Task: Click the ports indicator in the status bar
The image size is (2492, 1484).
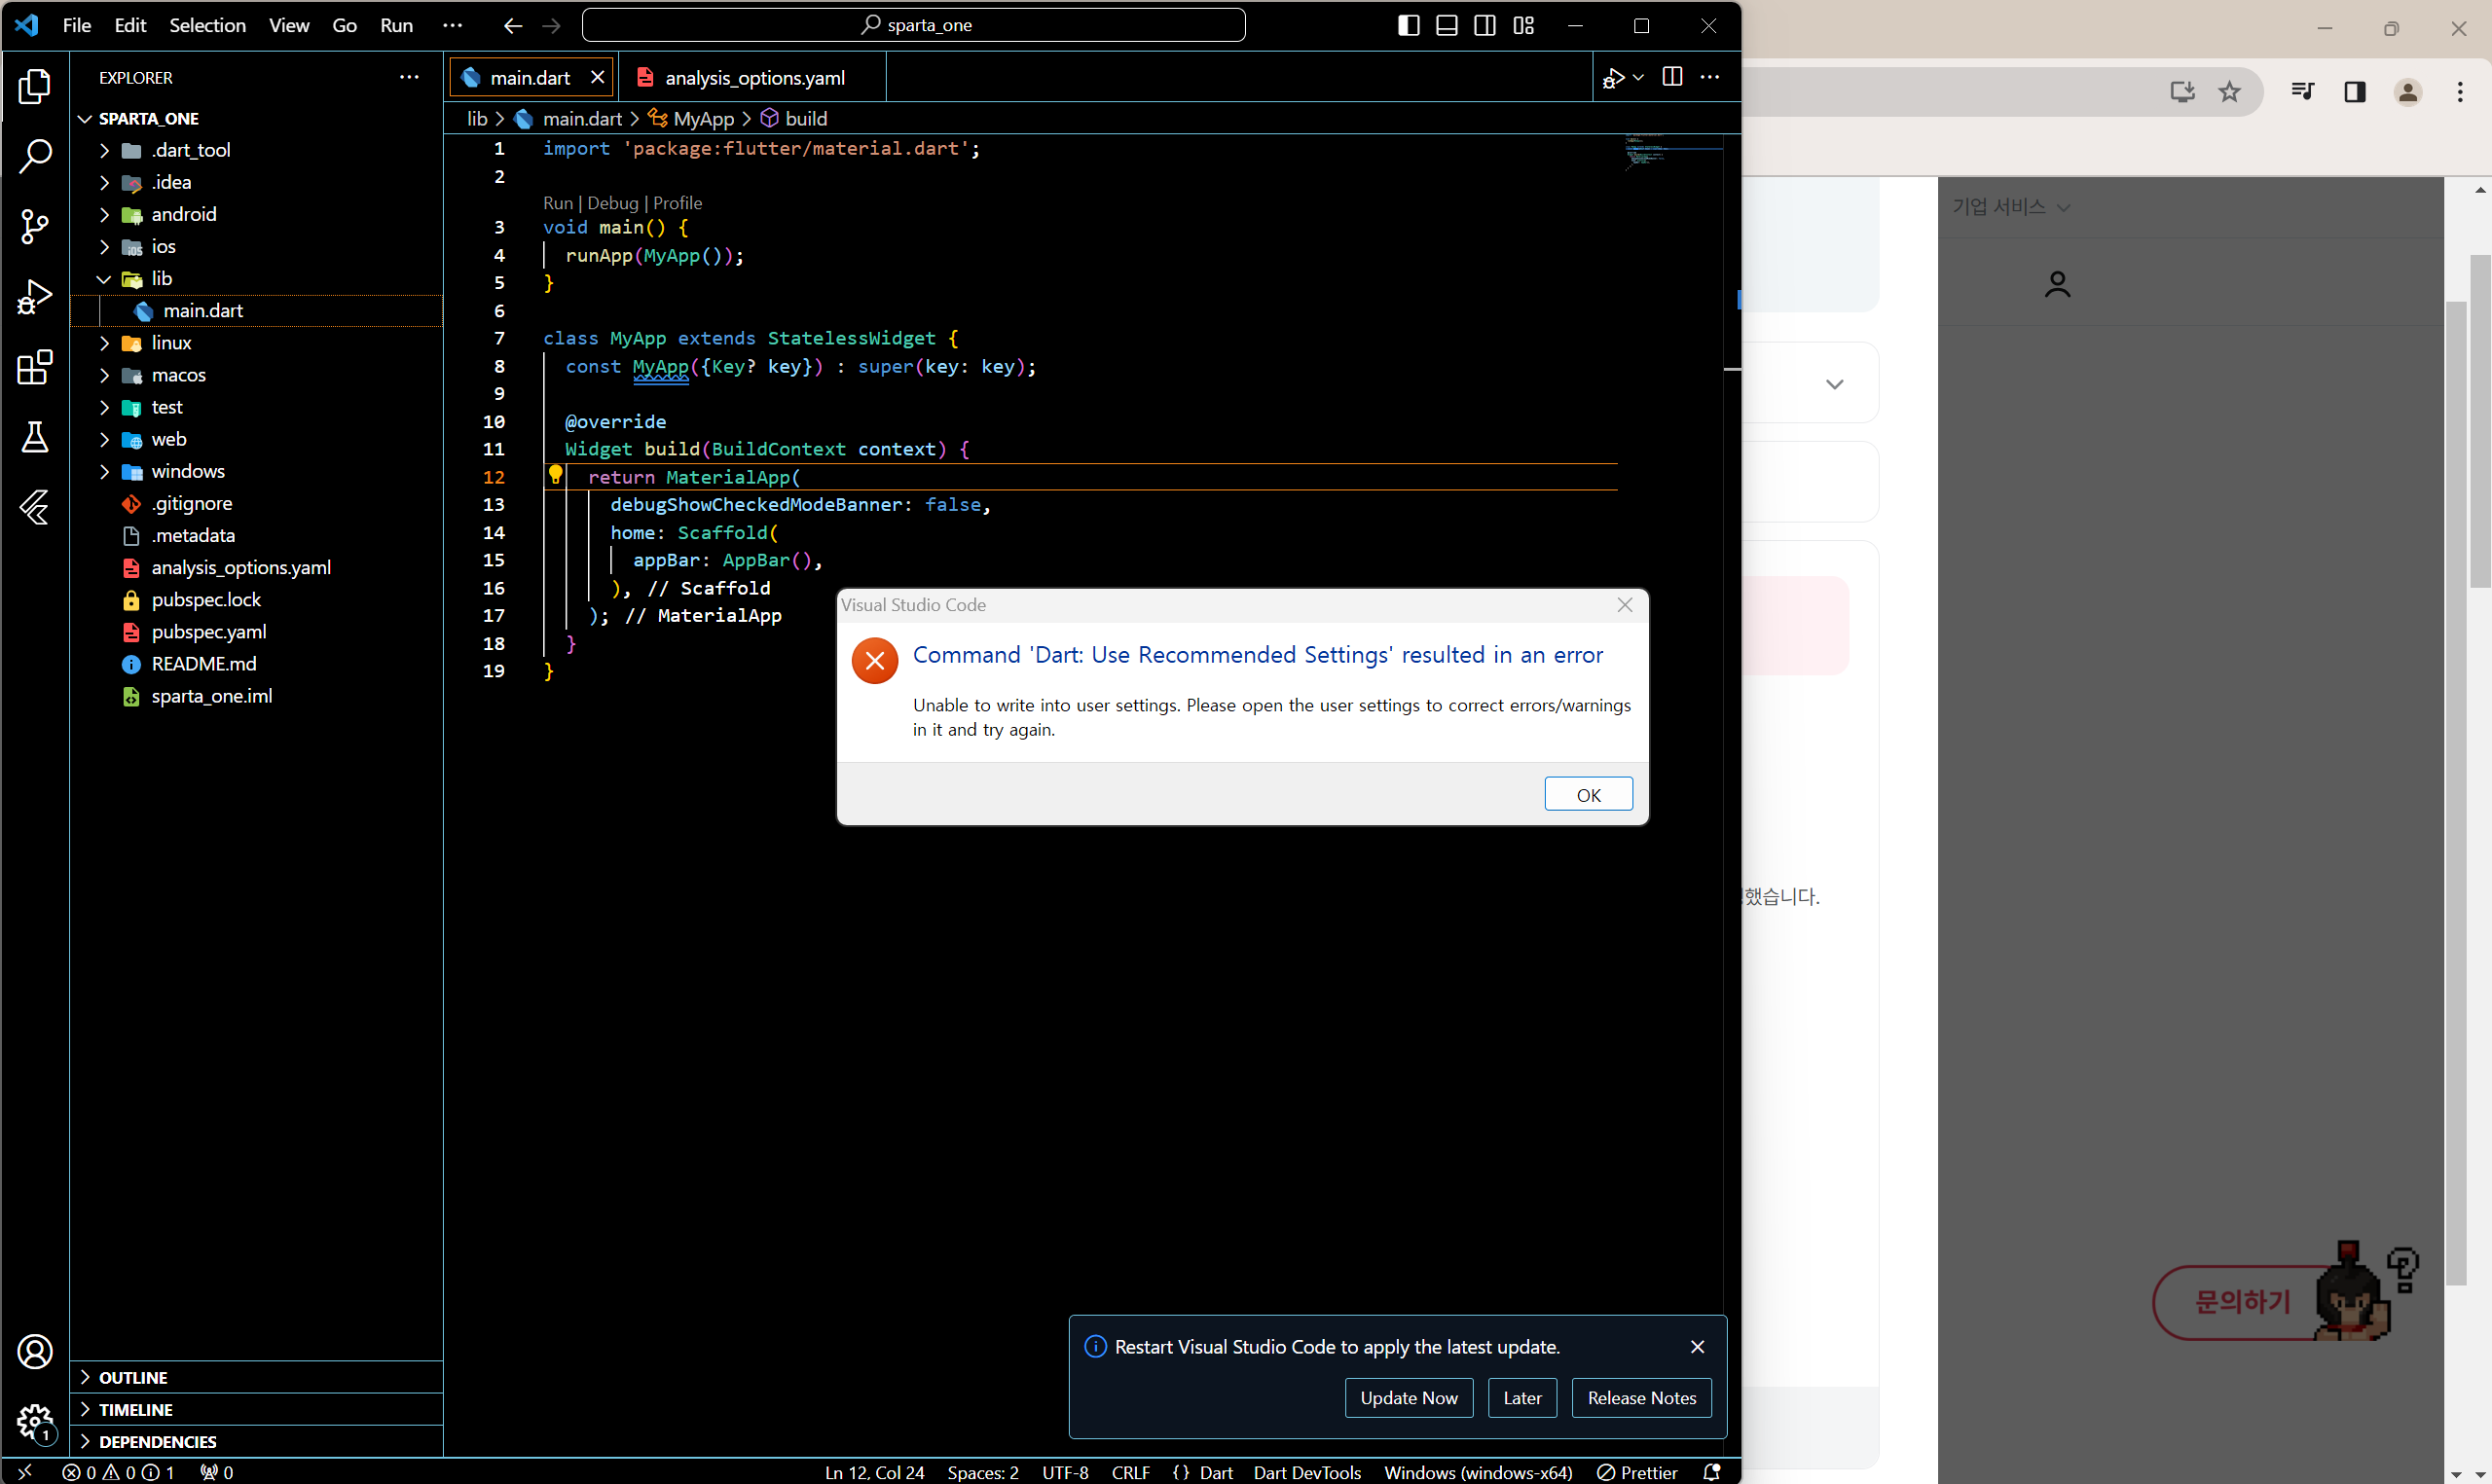Action: (x=217, y=1472)
